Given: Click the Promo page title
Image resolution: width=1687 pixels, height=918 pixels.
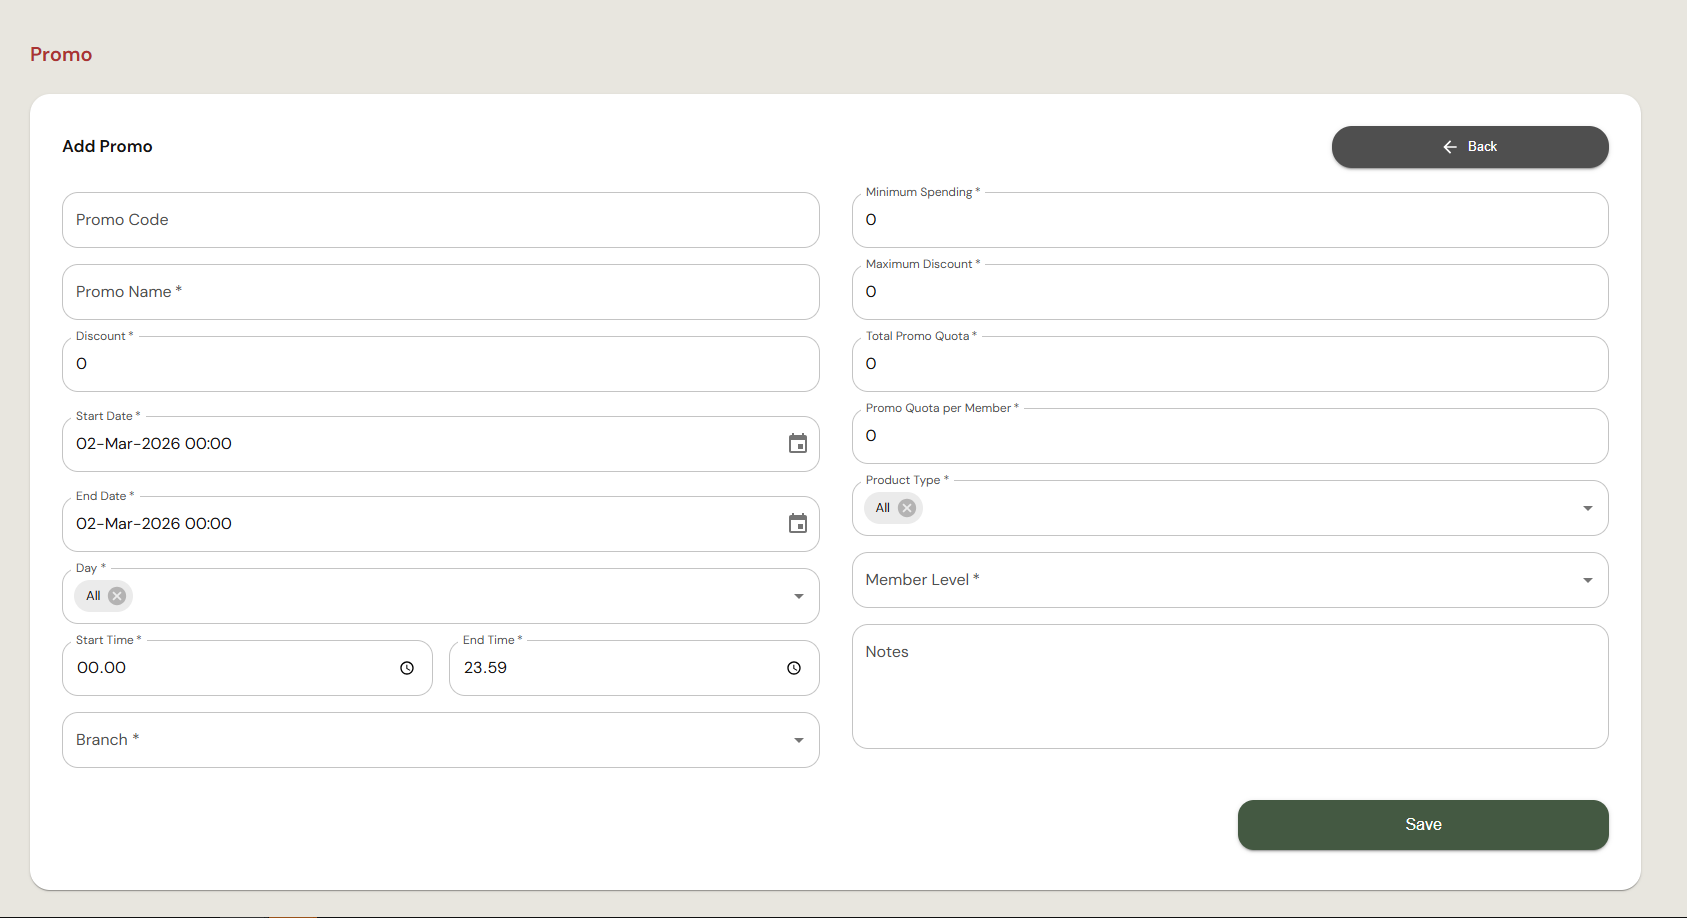Looking at the screenshot, I should 61,54.
